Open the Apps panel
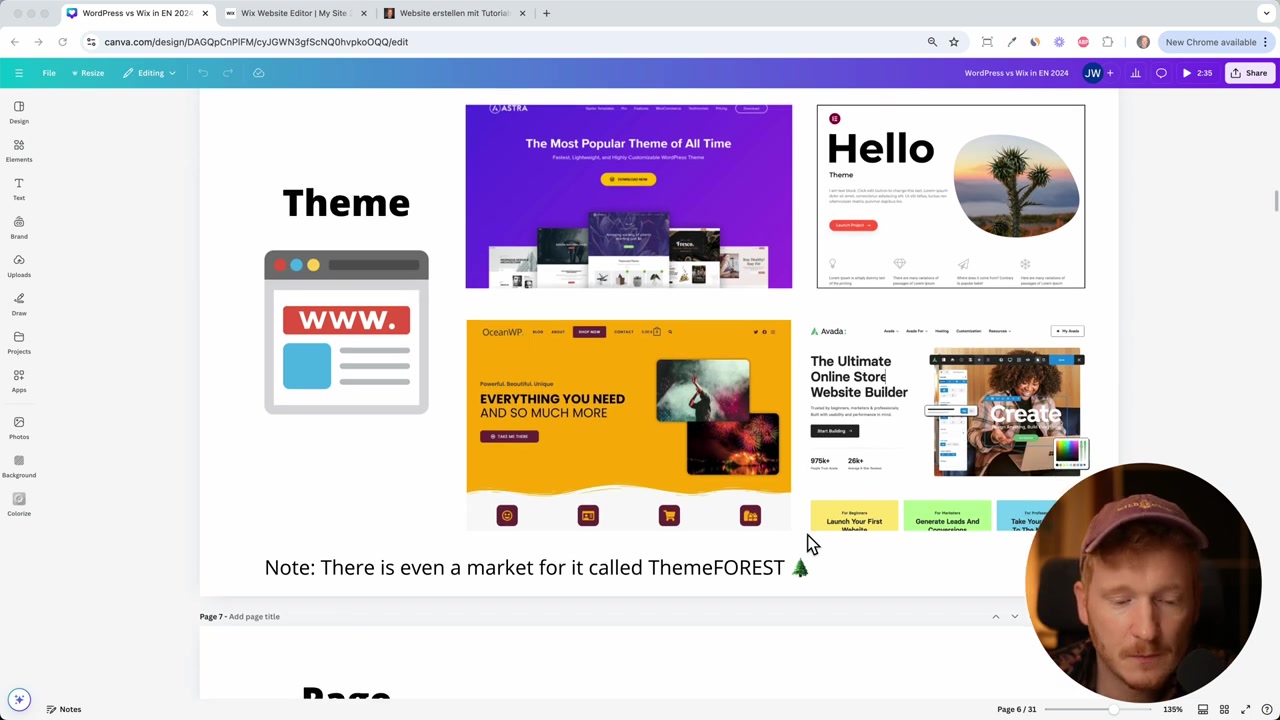This screenshot has width=1280, height=720. click(19, 381)
